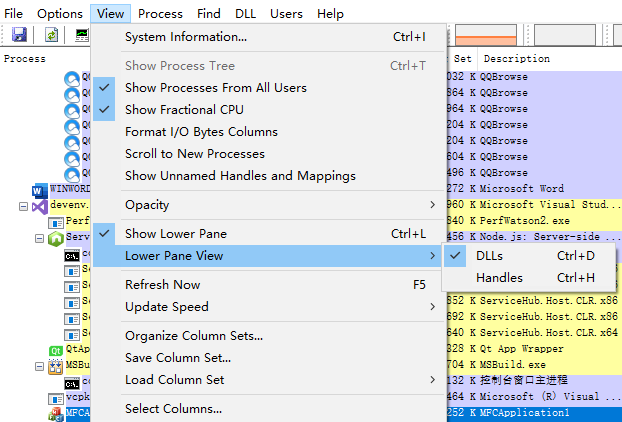Screen dimensions: 622x422
Task: Select the PerfWatson2 process icon
Action: [56, 223]
